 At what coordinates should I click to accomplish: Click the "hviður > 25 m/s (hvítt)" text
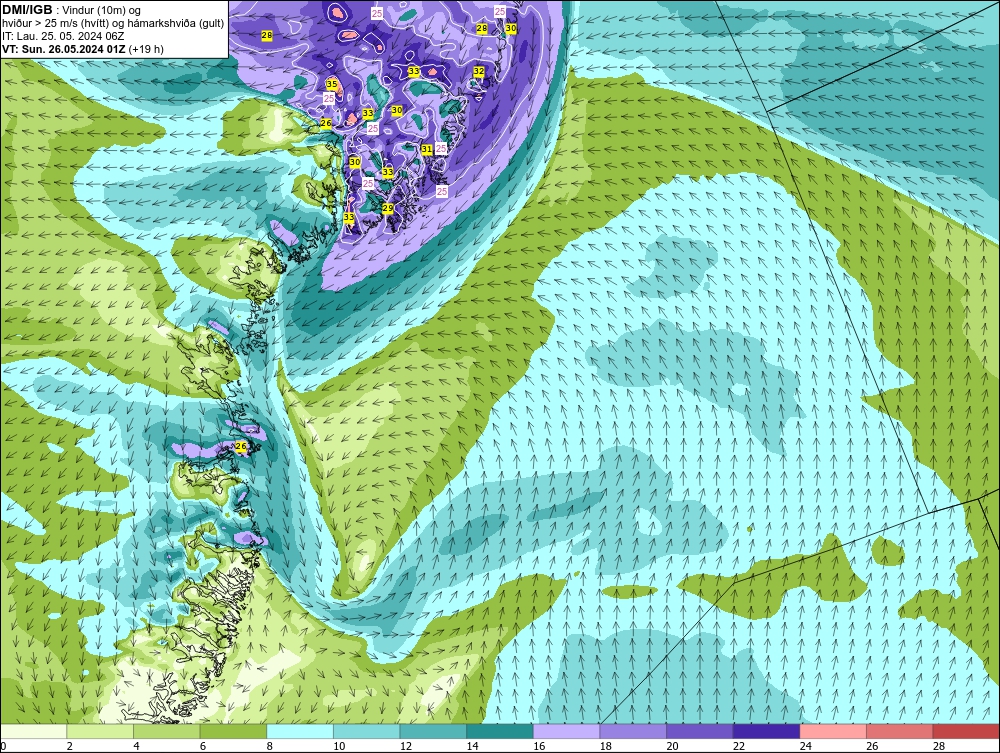(54, 23)
